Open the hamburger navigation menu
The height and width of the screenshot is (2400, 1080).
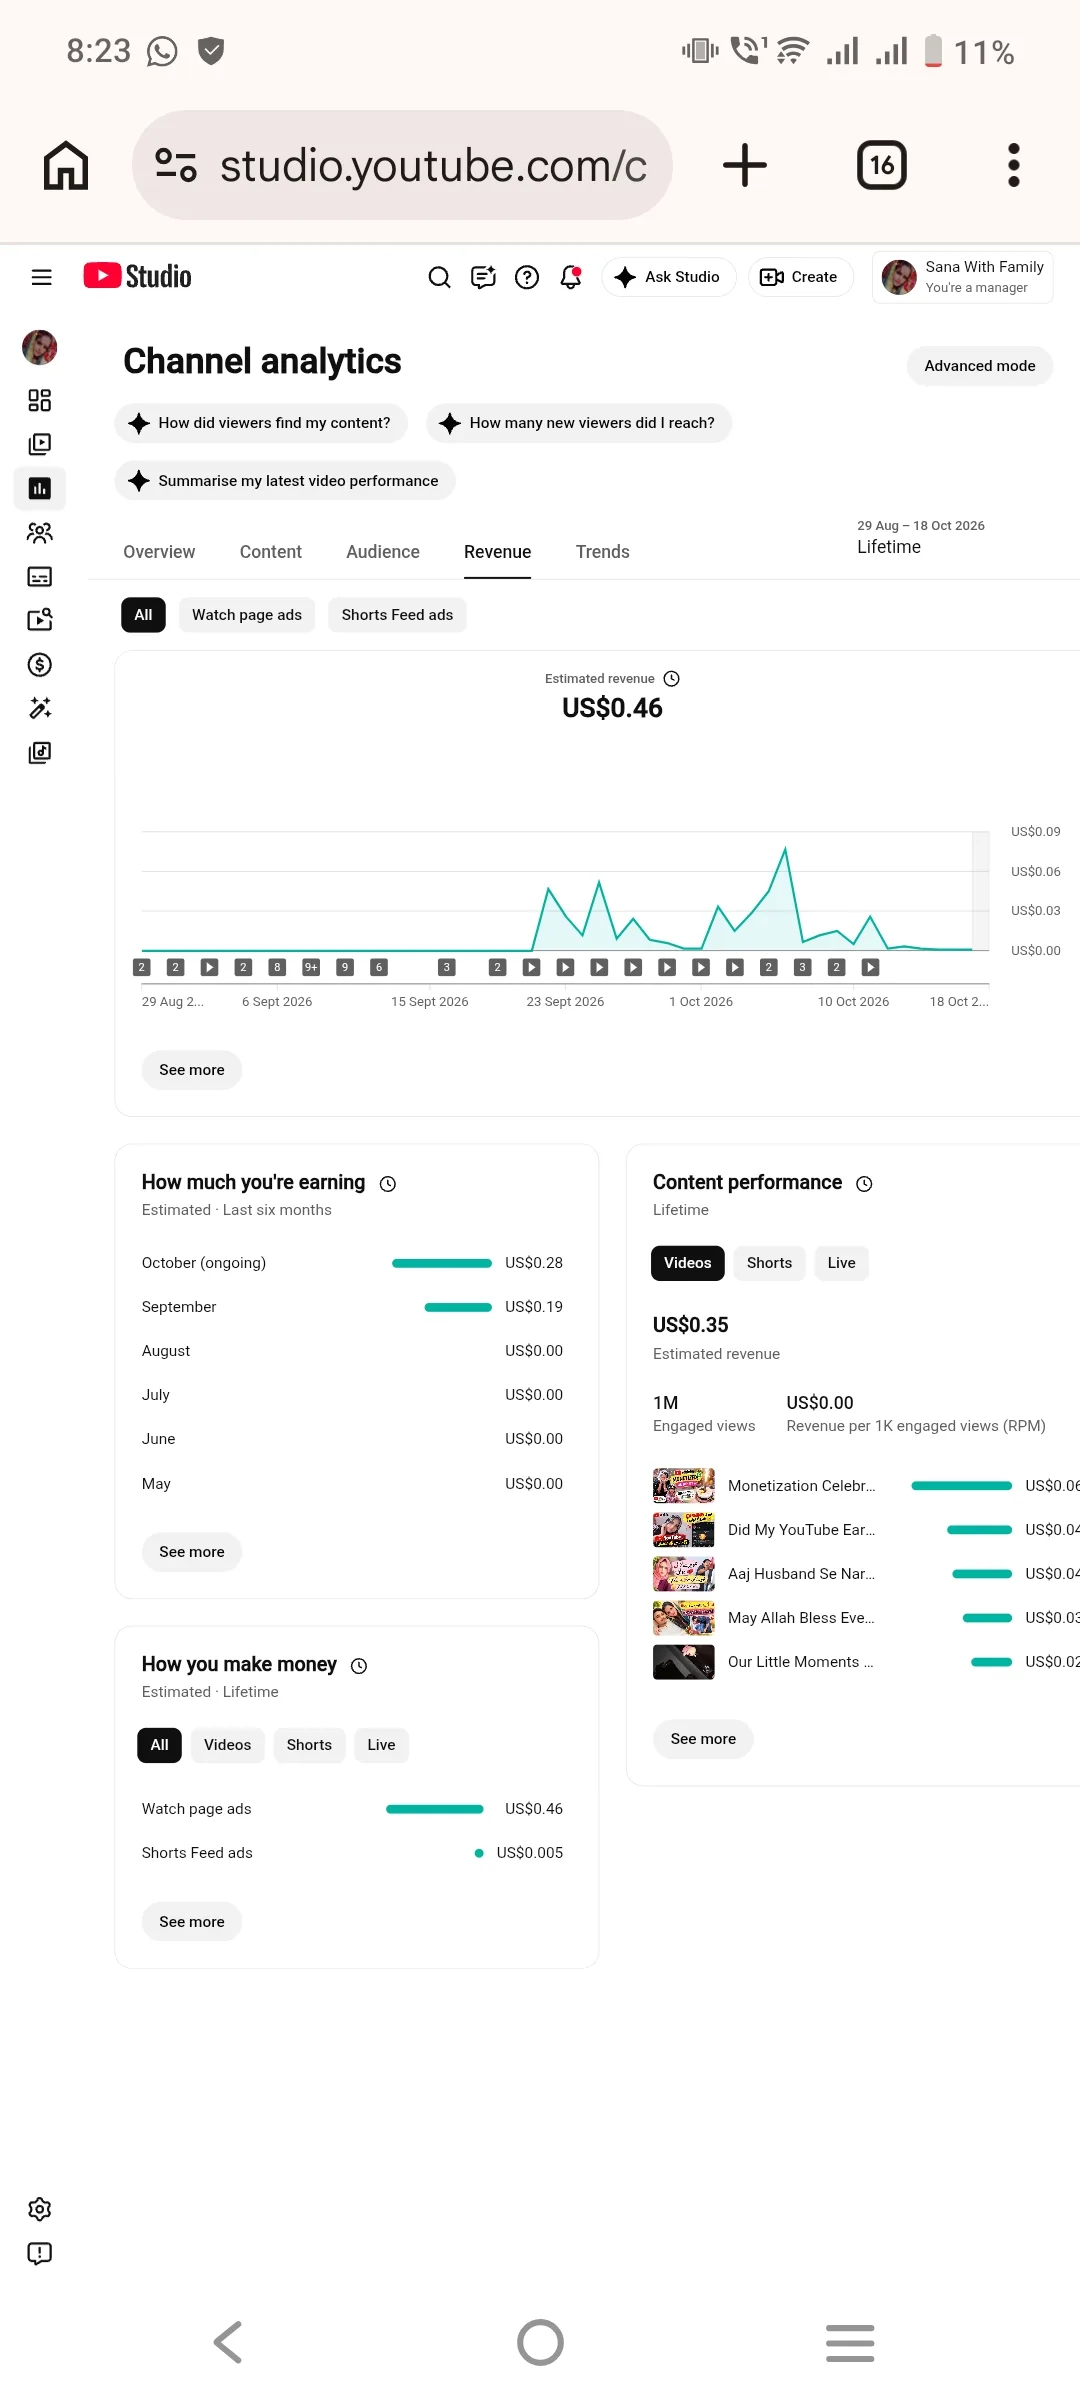tap(41, 277)
